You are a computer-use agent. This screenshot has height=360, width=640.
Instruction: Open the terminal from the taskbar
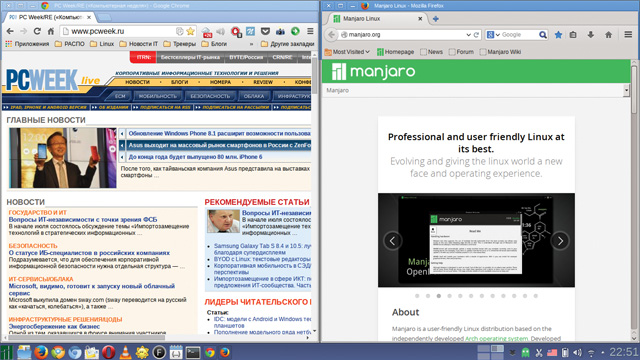193,352
